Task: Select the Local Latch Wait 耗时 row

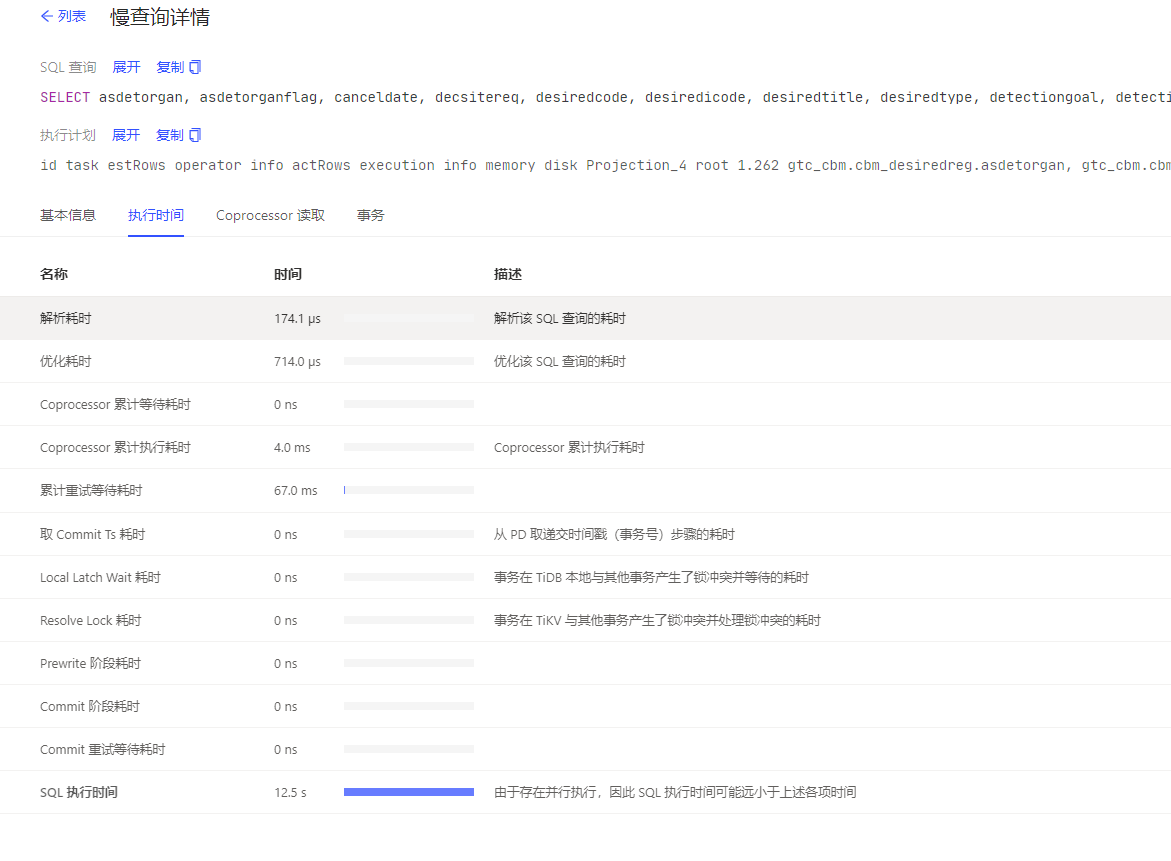Action: [x=100, y=577]
